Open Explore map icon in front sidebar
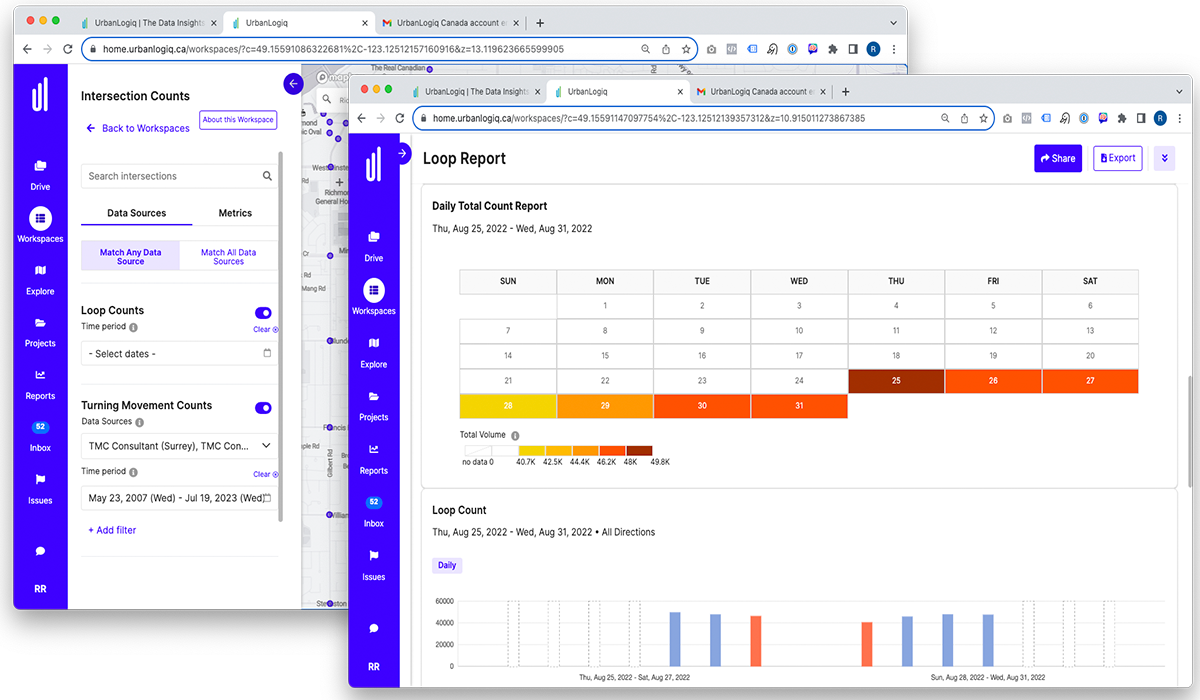 373,350
